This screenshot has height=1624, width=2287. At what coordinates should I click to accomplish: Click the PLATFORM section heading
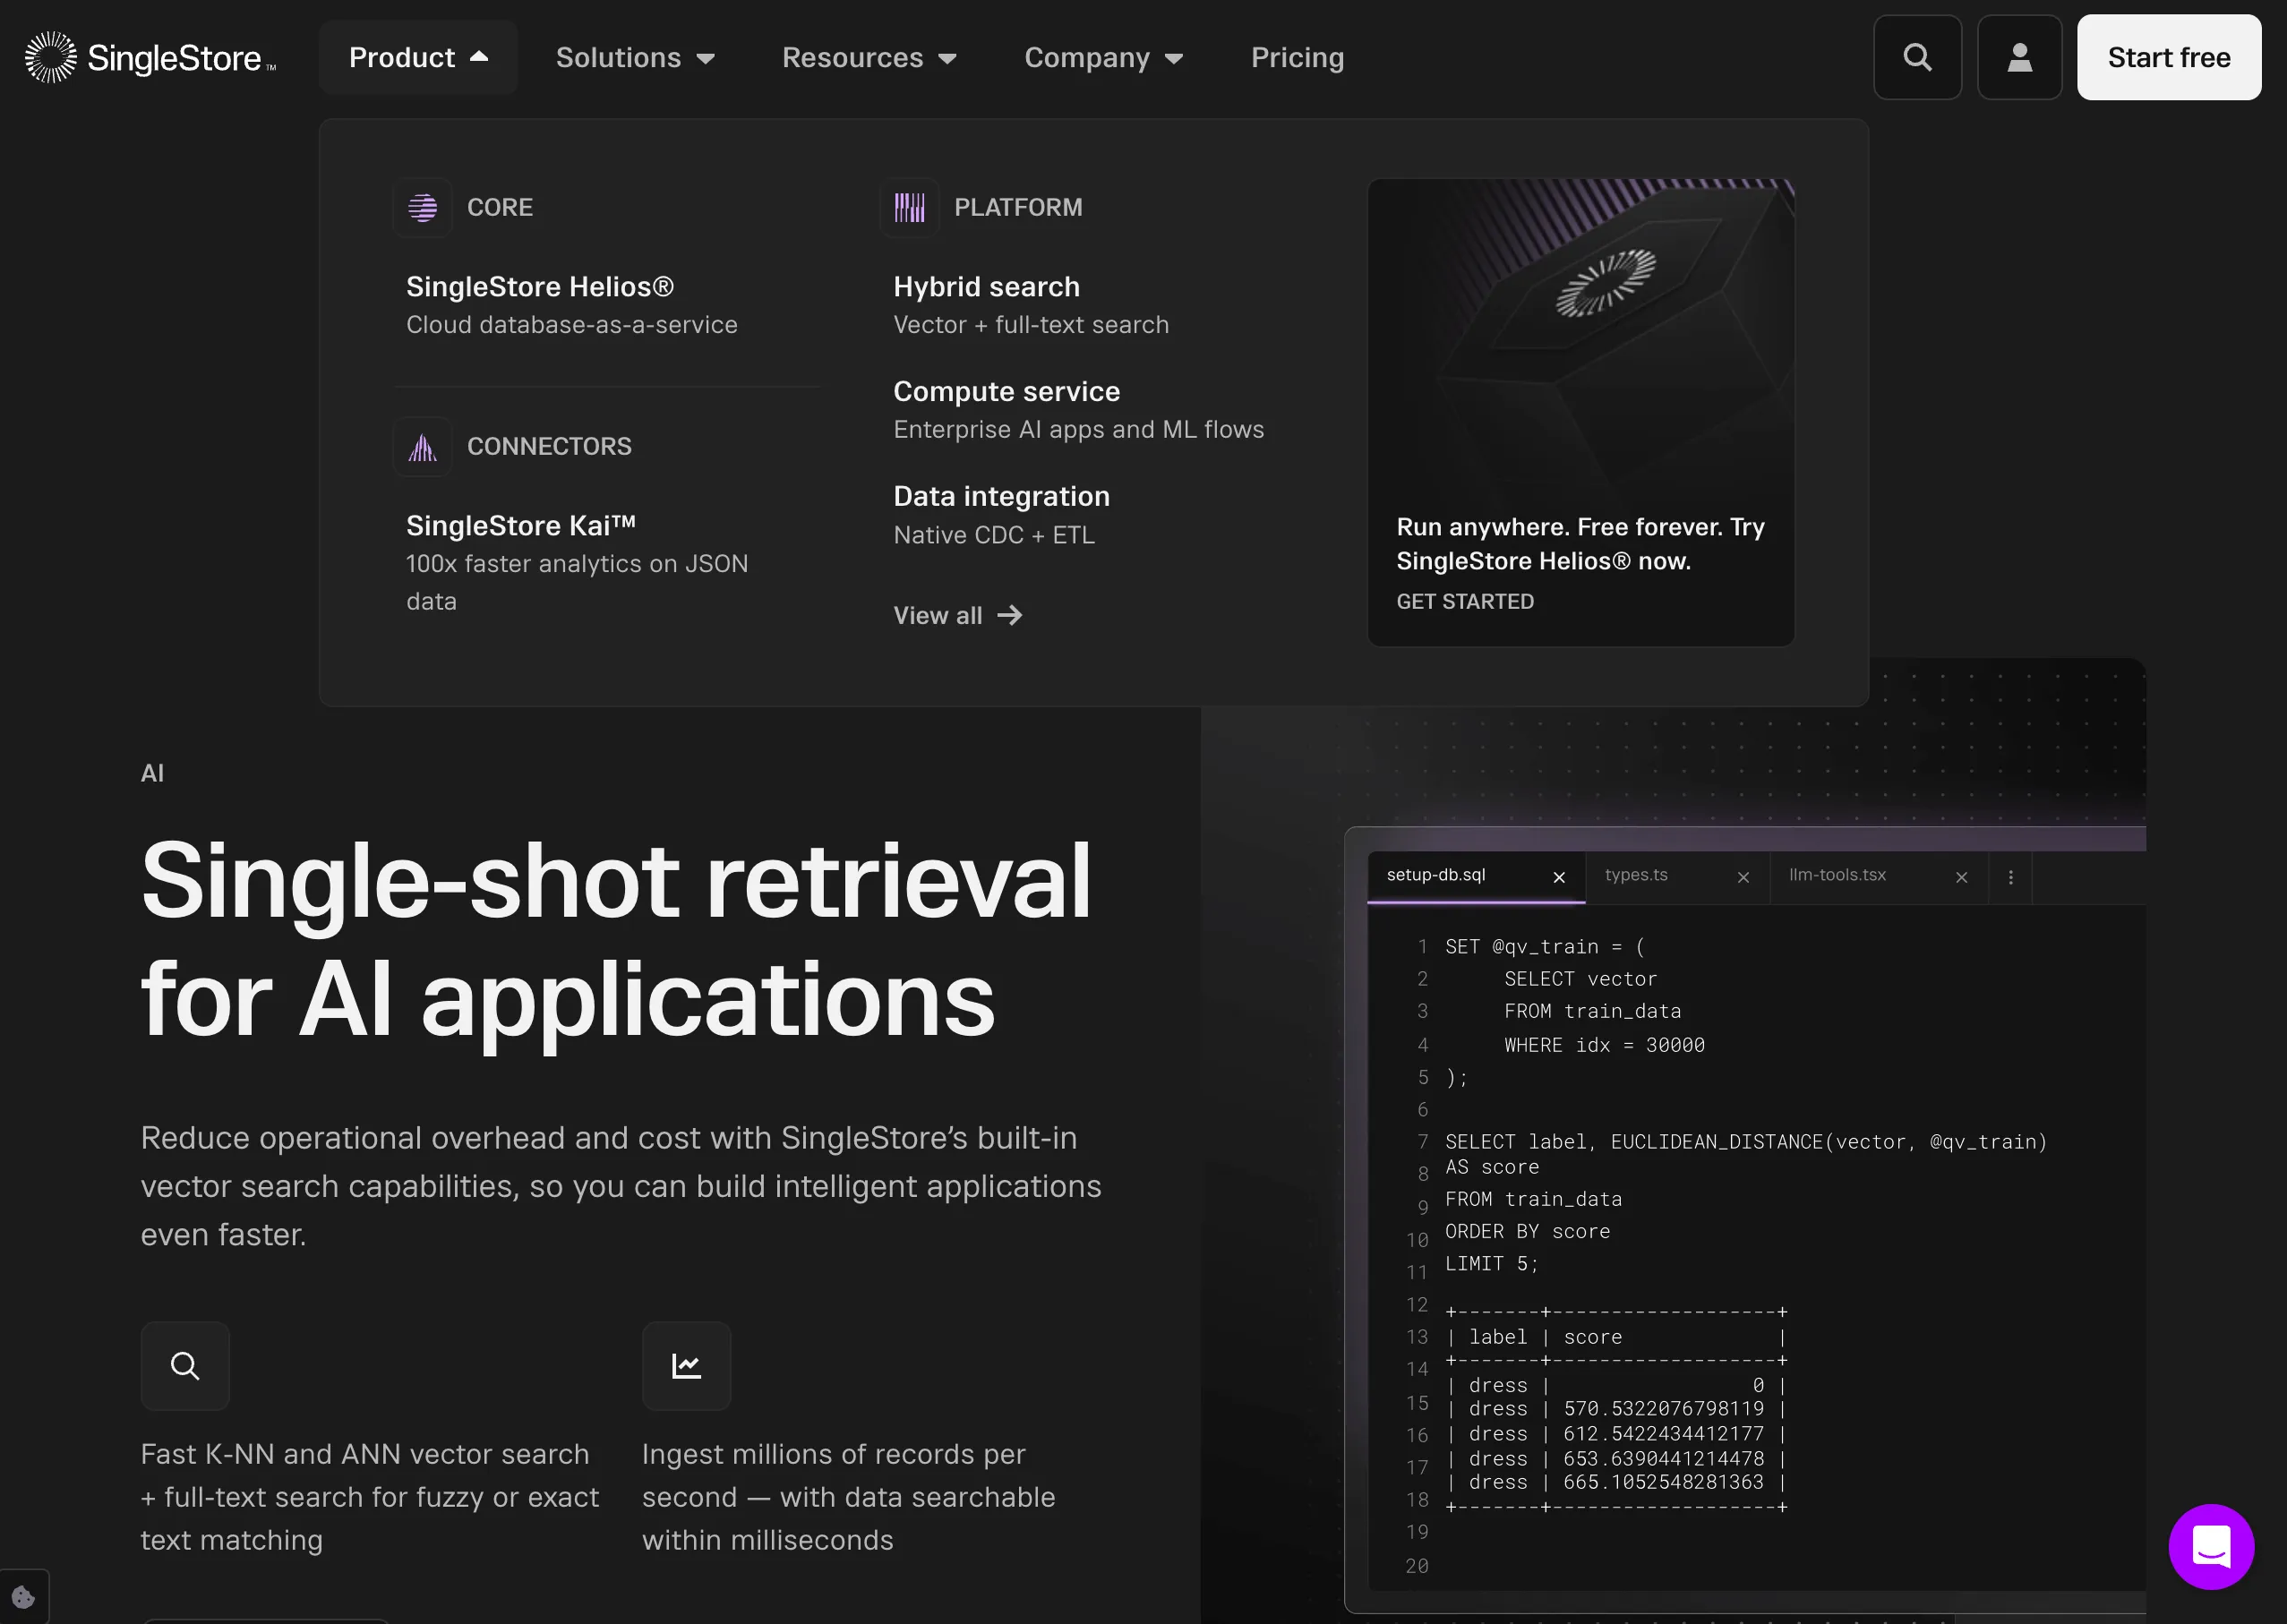[1018, 207]
